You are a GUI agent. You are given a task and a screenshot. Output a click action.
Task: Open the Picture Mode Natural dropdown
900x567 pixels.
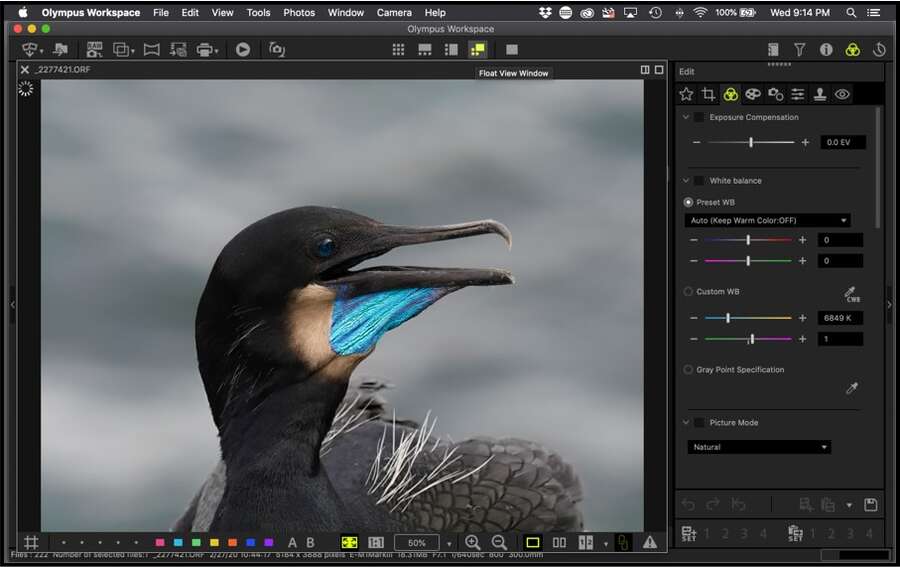point(758,447)
